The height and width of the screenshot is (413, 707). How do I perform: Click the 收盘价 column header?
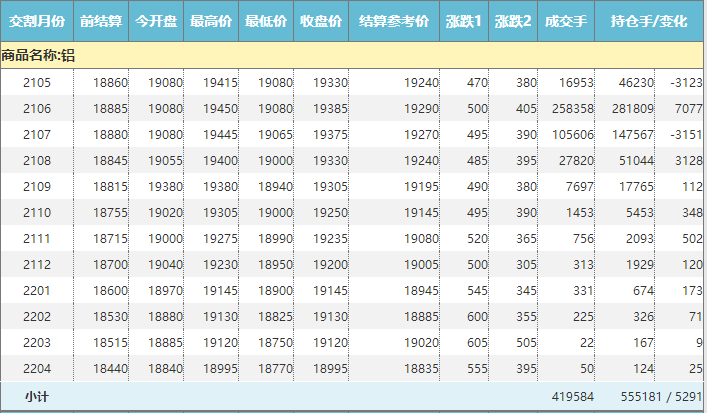pos(321,21)
